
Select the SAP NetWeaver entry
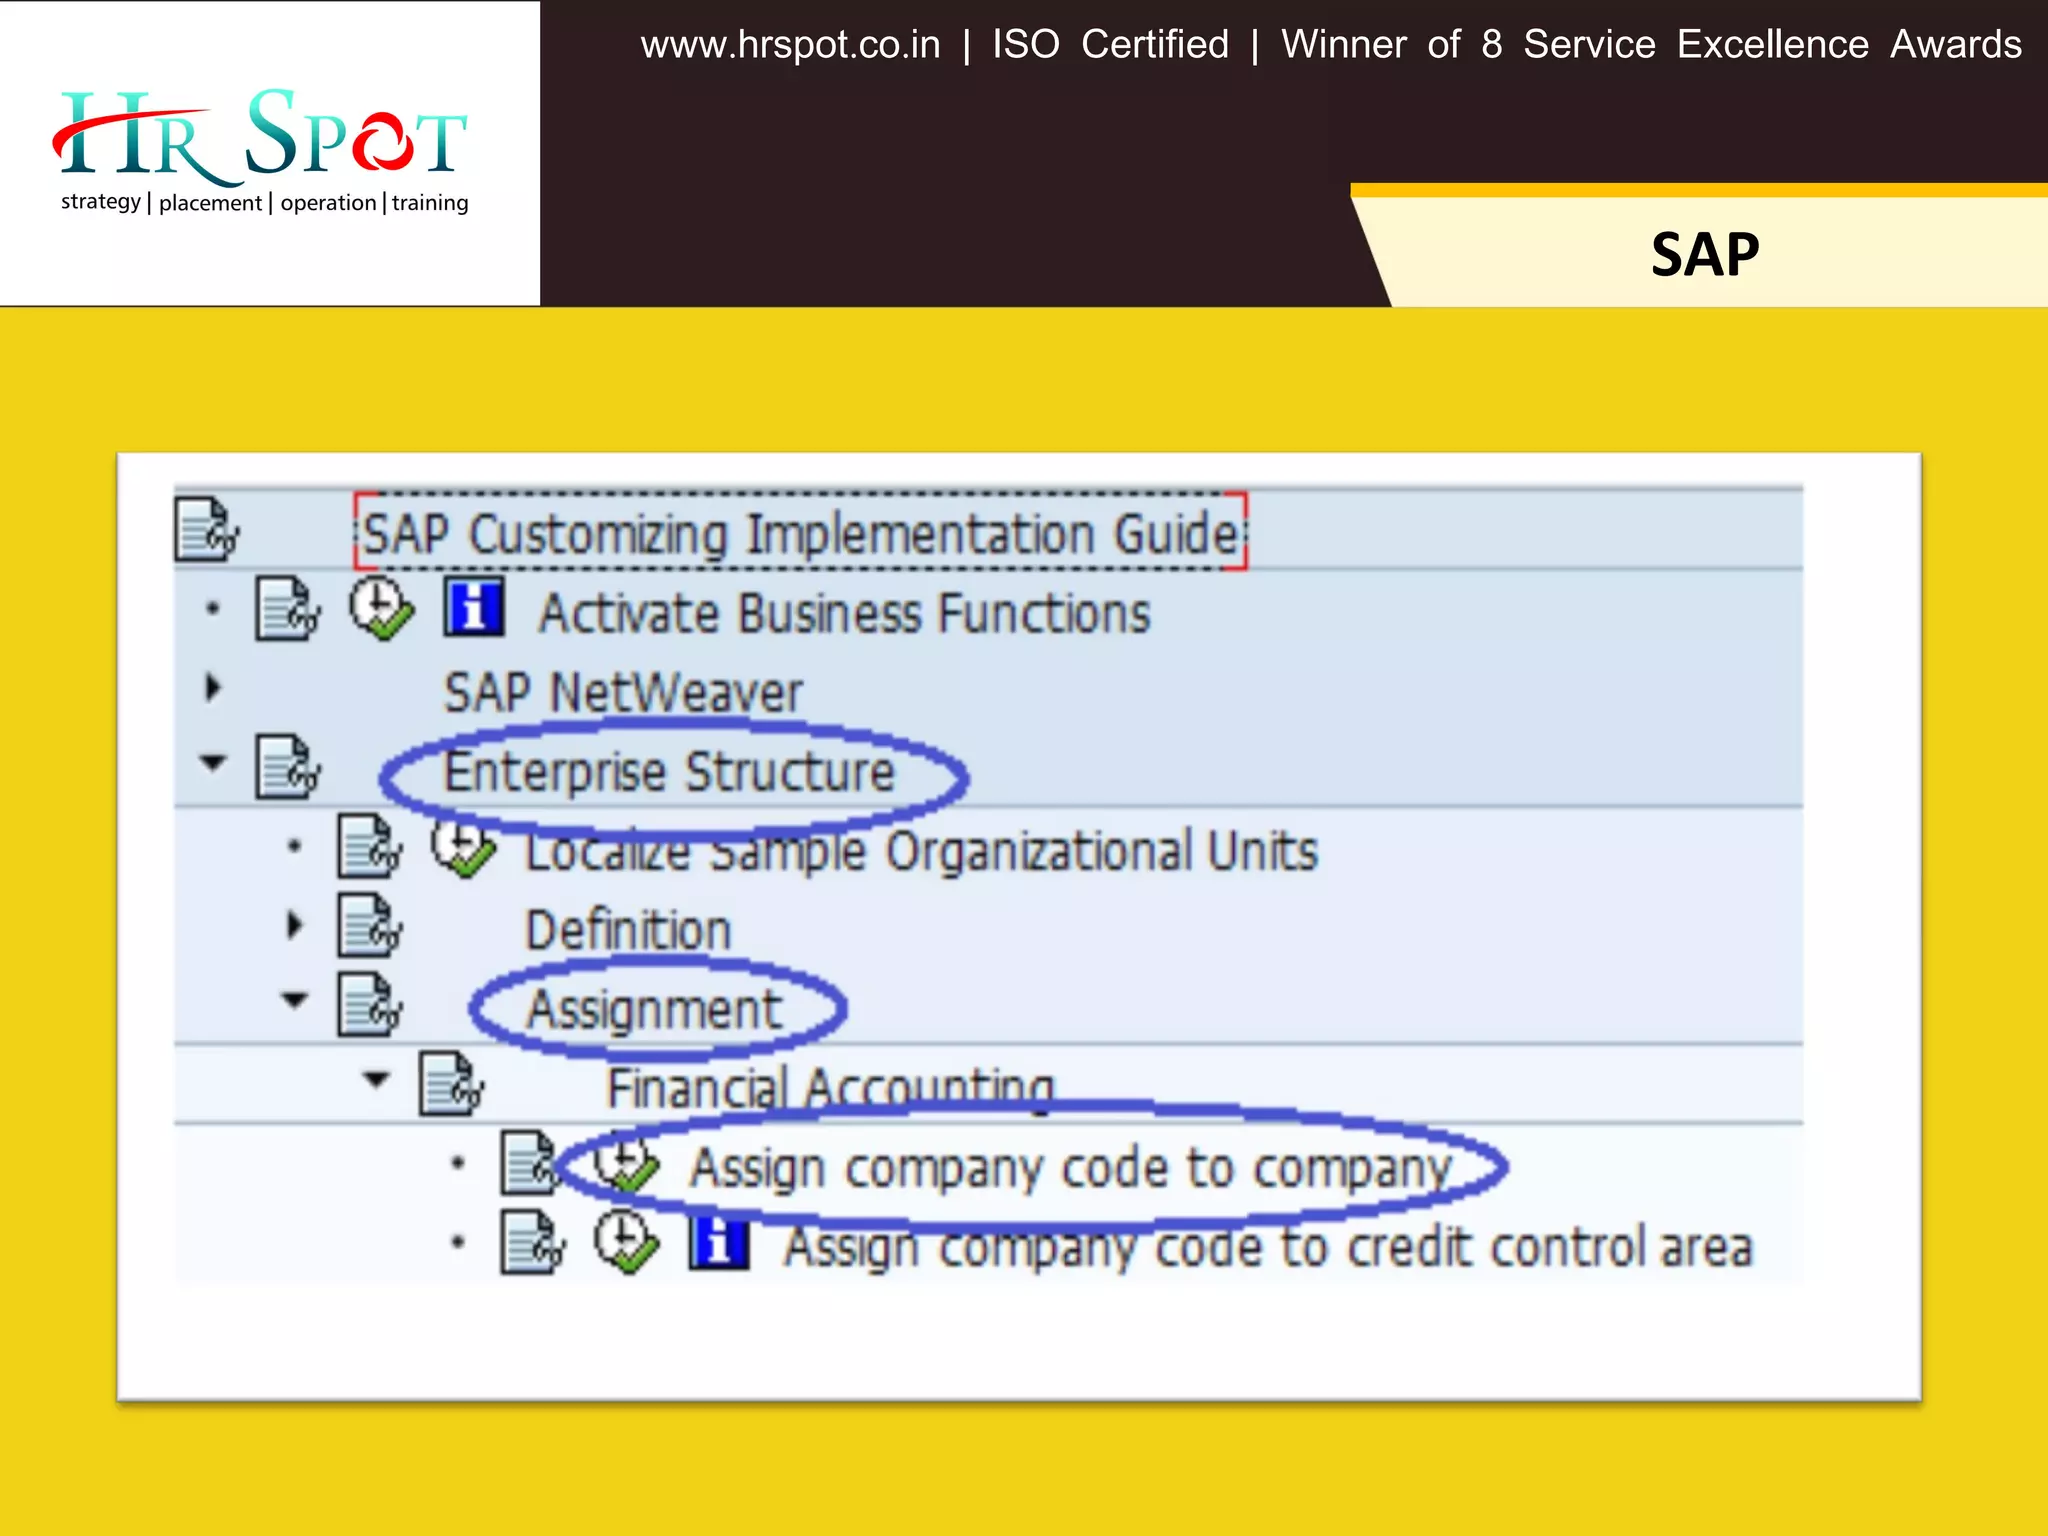tap(624, 692)
